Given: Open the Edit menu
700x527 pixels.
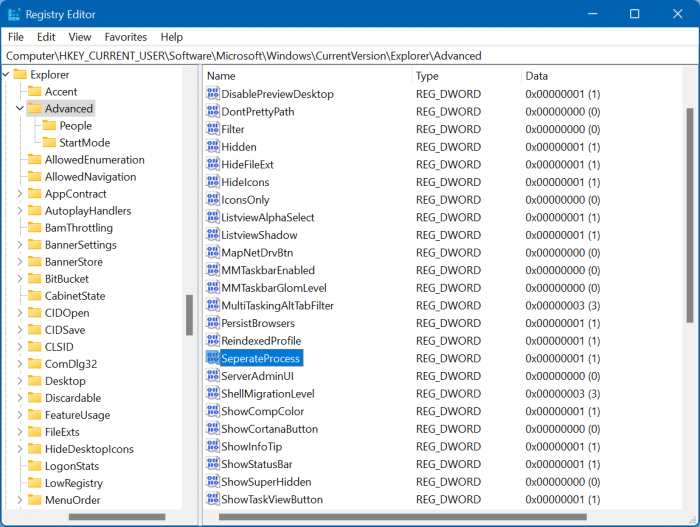Looking at the screenshot, I should pyautogui.click(x=46, y=37).
